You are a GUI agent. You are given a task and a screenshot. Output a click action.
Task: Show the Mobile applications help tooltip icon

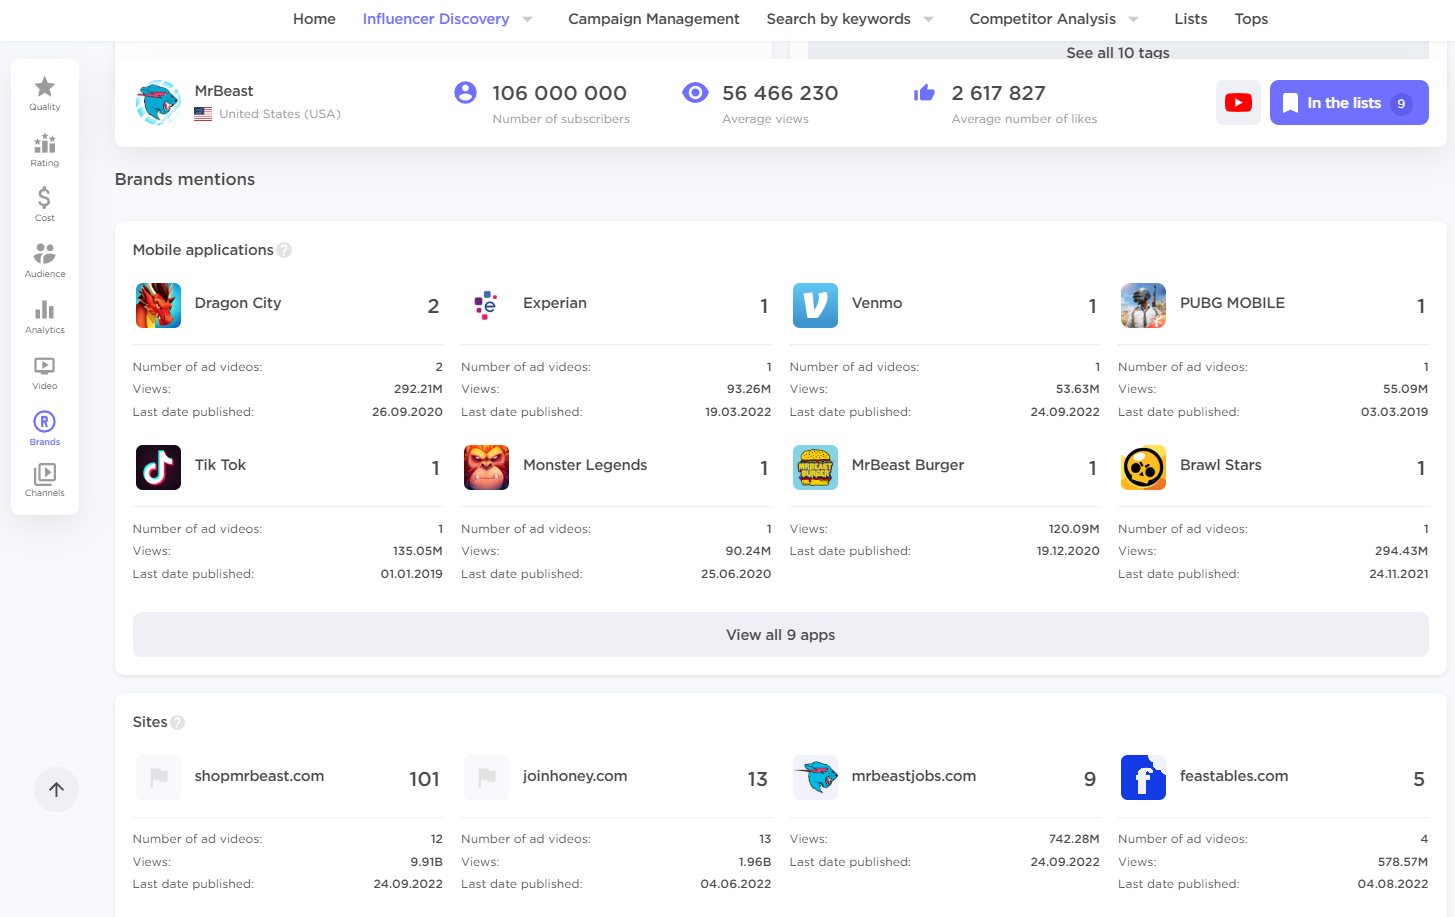[x=284, y=250]
